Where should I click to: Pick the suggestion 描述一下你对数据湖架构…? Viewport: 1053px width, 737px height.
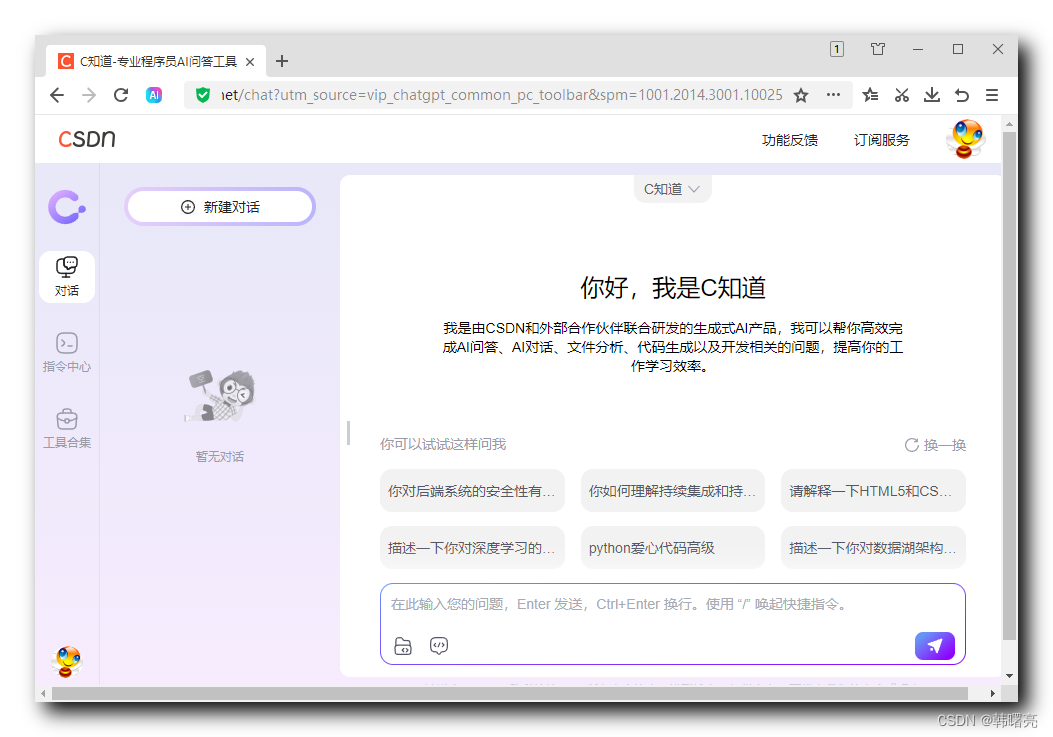873,548
